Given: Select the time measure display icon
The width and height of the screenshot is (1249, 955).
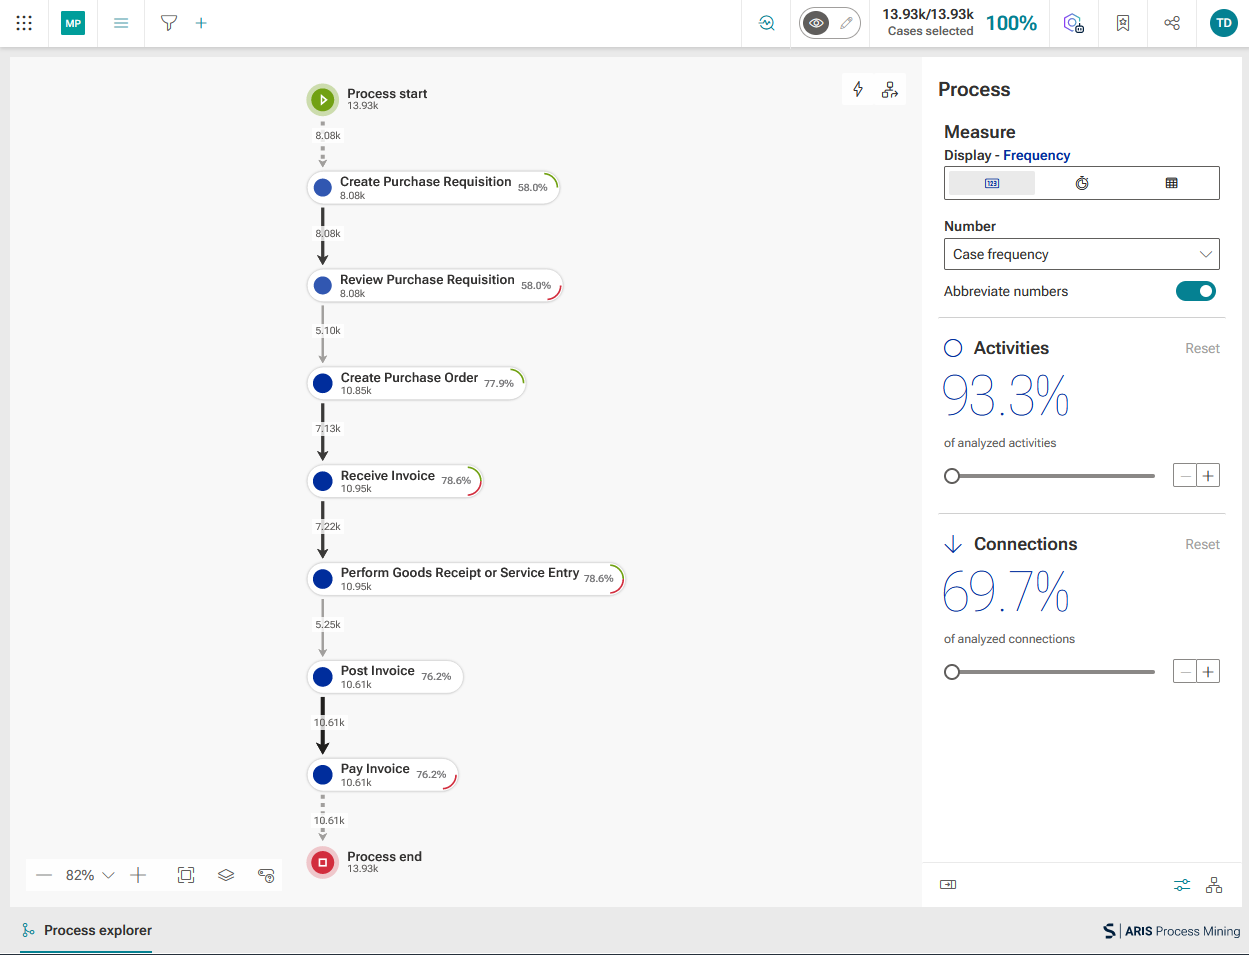Looking at the screenshot, I should click(x=1082, y=183).
